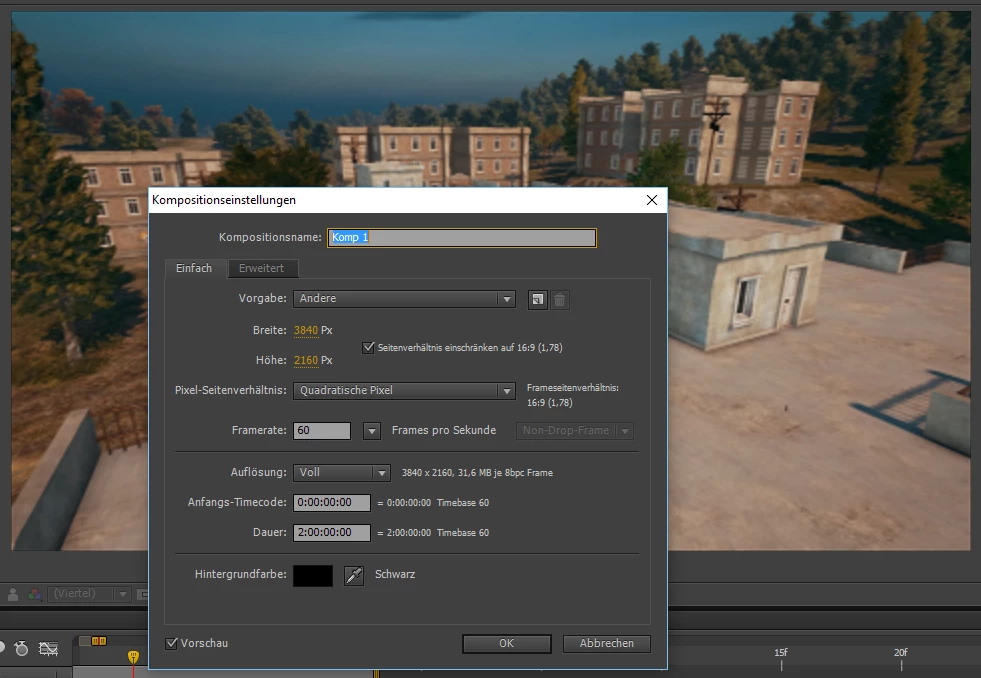981x678 pixels.
Task: Click the Kompositionsname input field
Action: pos(462,238)
